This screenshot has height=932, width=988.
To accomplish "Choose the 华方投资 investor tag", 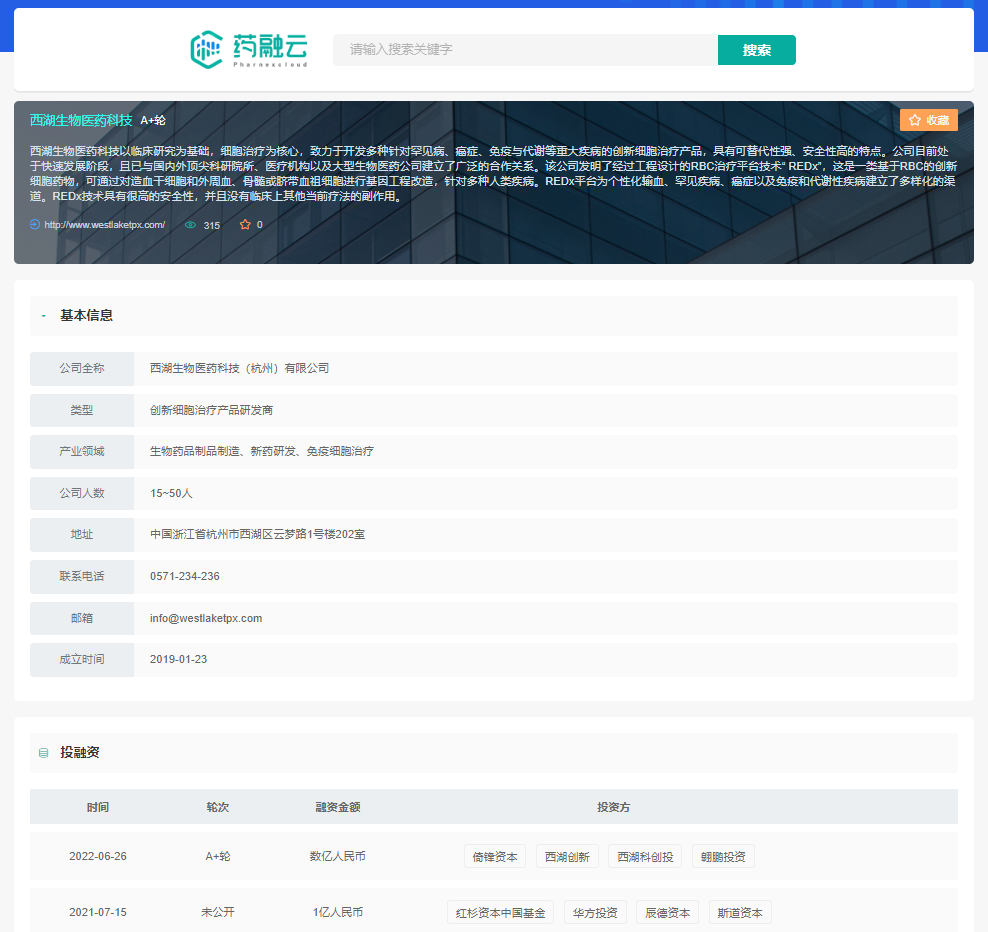I will pos(595,913).
